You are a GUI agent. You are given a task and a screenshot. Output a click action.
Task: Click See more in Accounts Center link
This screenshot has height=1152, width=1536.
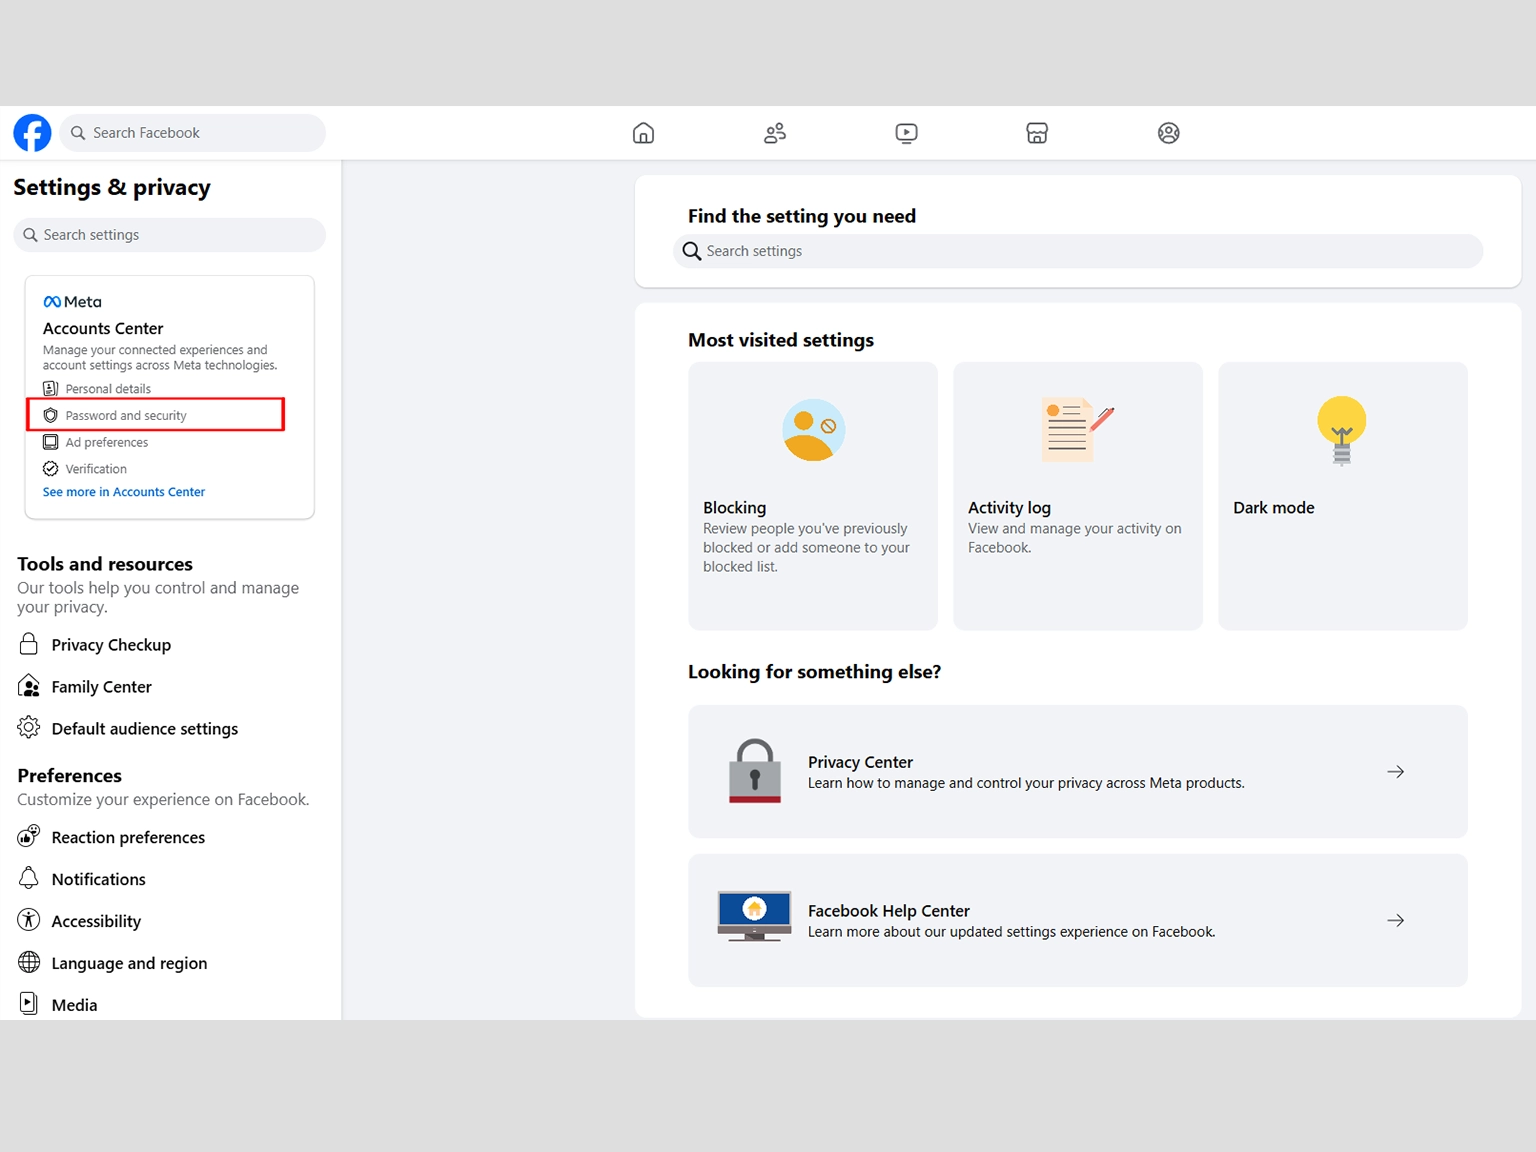coord(124,492)
